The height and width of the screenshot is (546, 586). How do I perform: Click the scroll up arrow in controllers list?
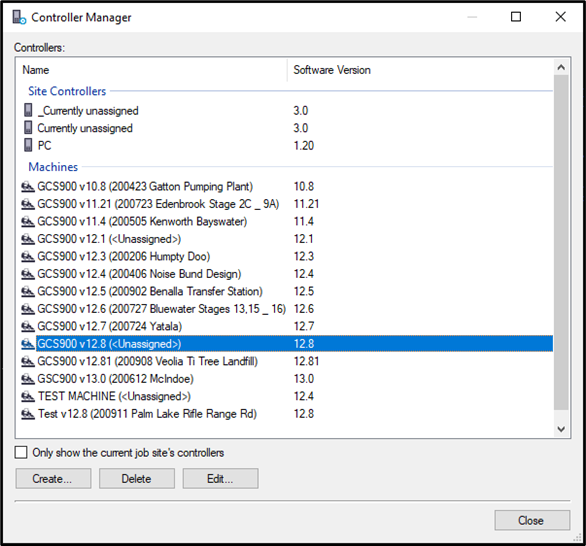coord(561,67)
